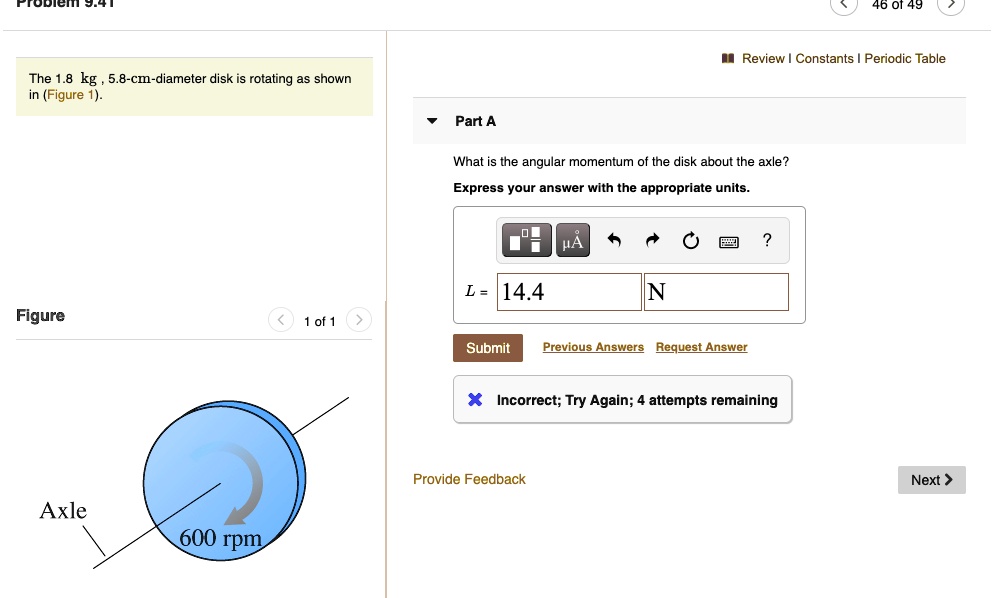View Previous Answers
This screenshot has width=1000, height=598.
[x=593, y=347]
